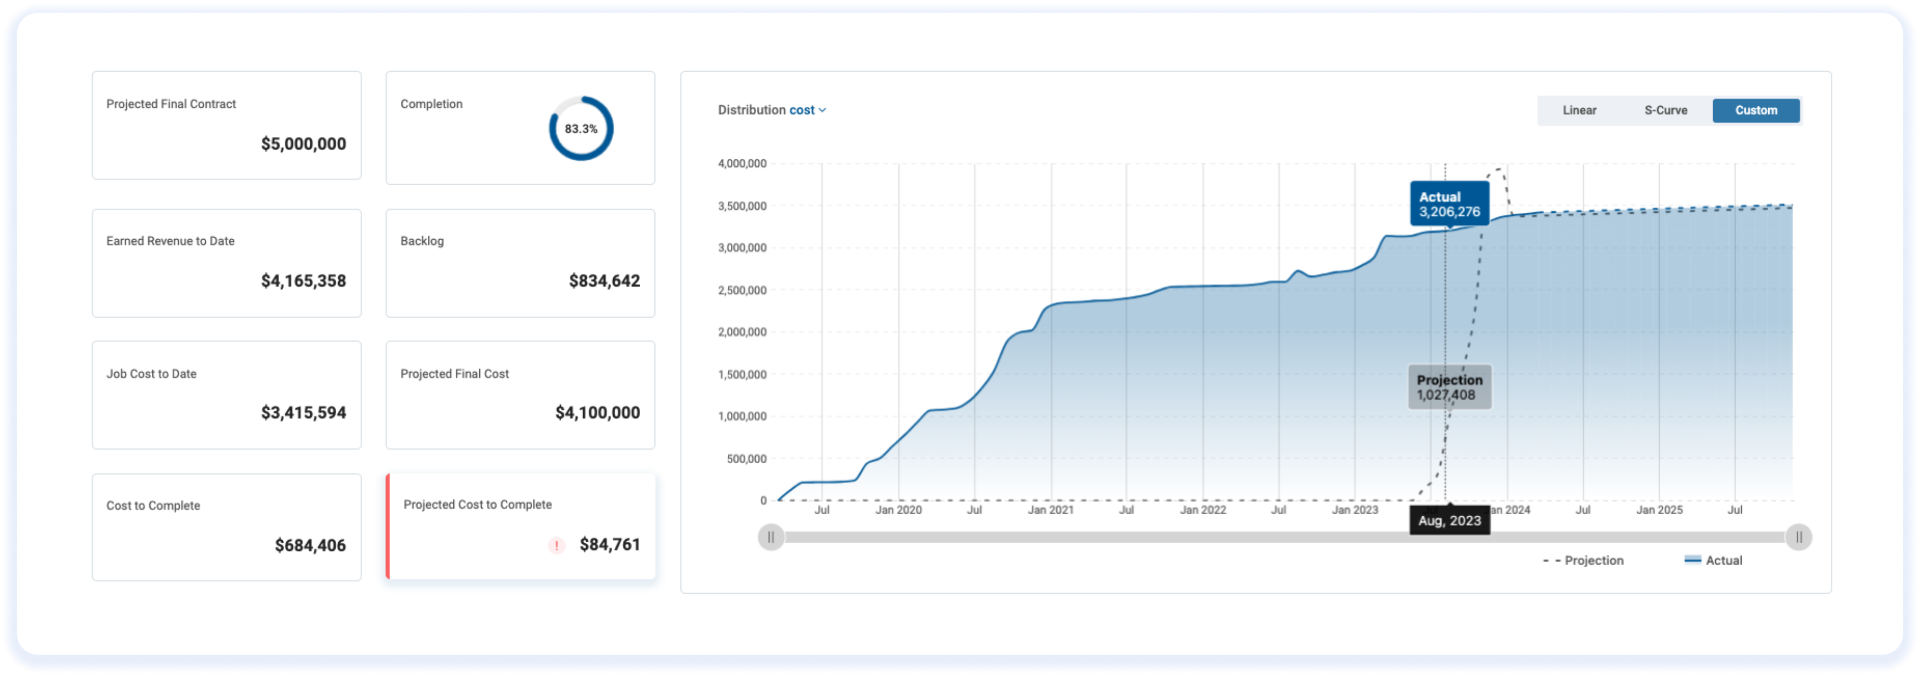The width and height of the screenshot is (1920, 676).
Task: Click the right range slider handle
Action: 1799,537
